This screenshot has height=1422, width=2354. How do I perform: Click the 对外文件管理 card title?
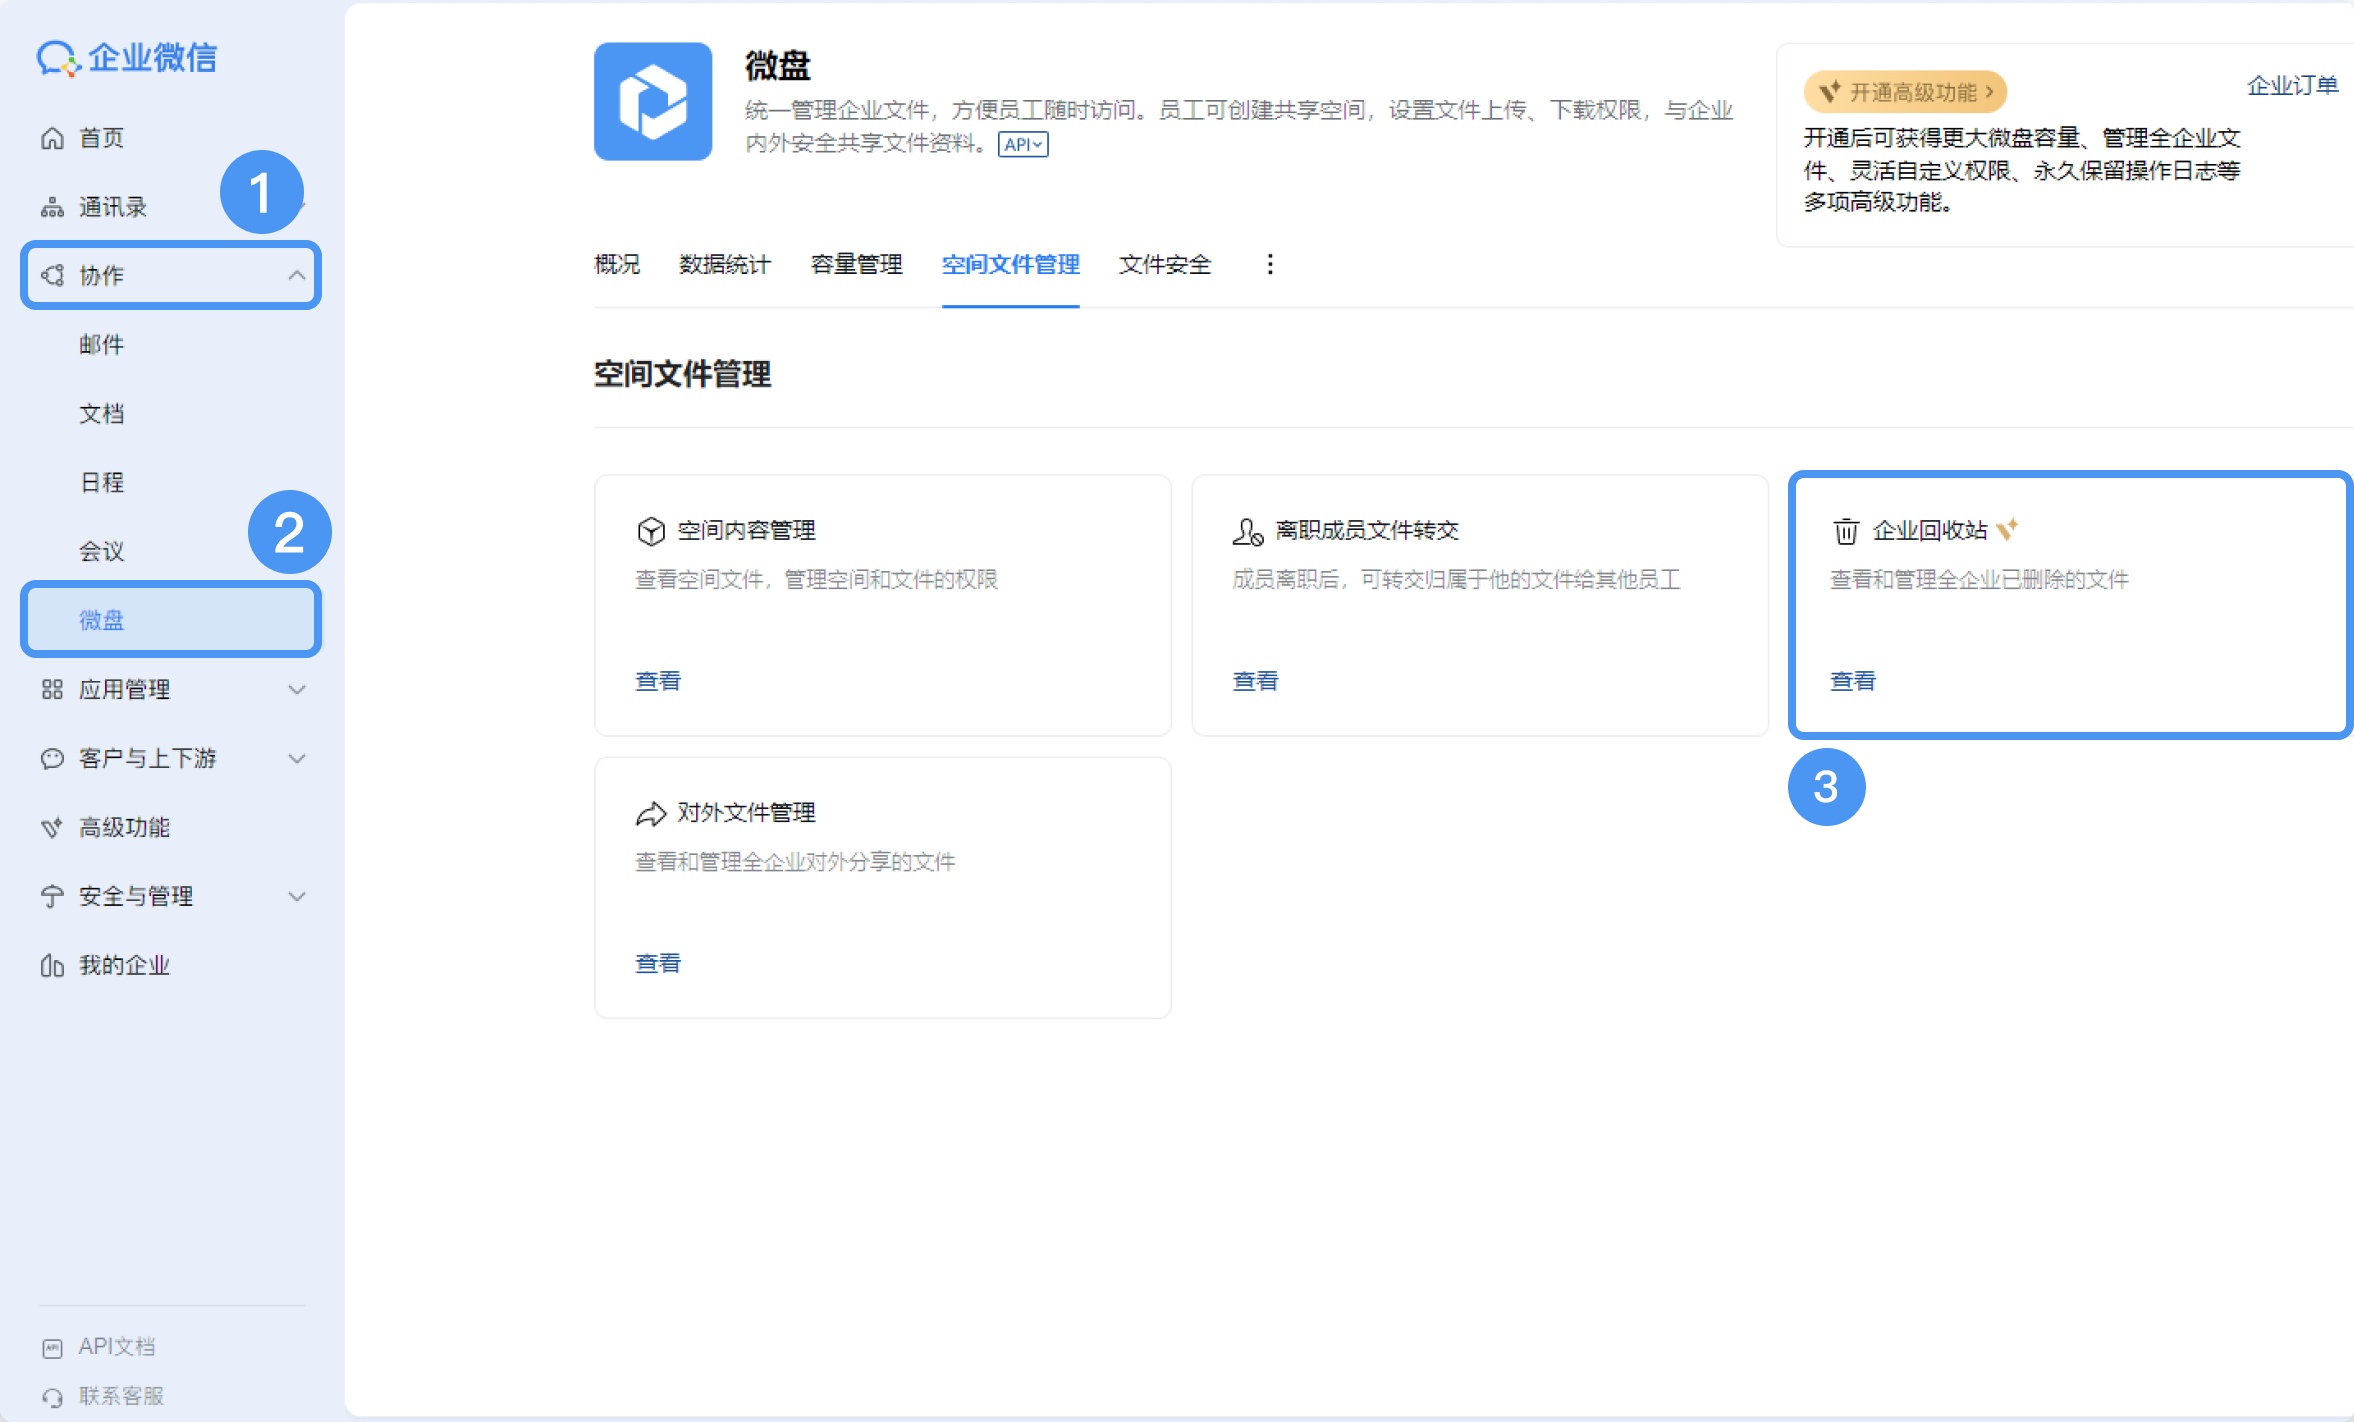click(747, 813)
